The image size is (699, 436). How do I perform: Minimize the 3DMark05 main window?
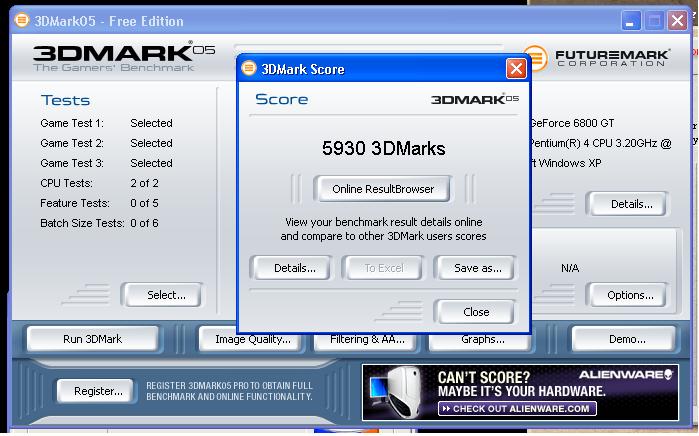(630, 21)
